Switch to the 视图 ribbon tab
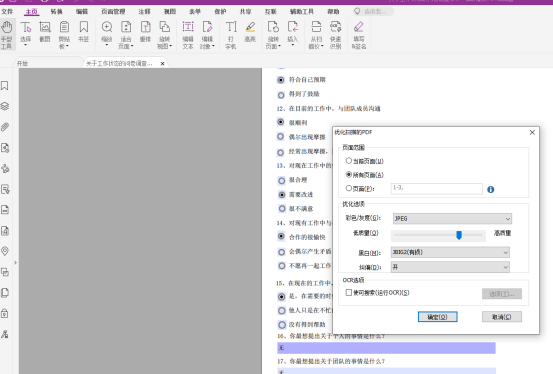 pos(170,12)
